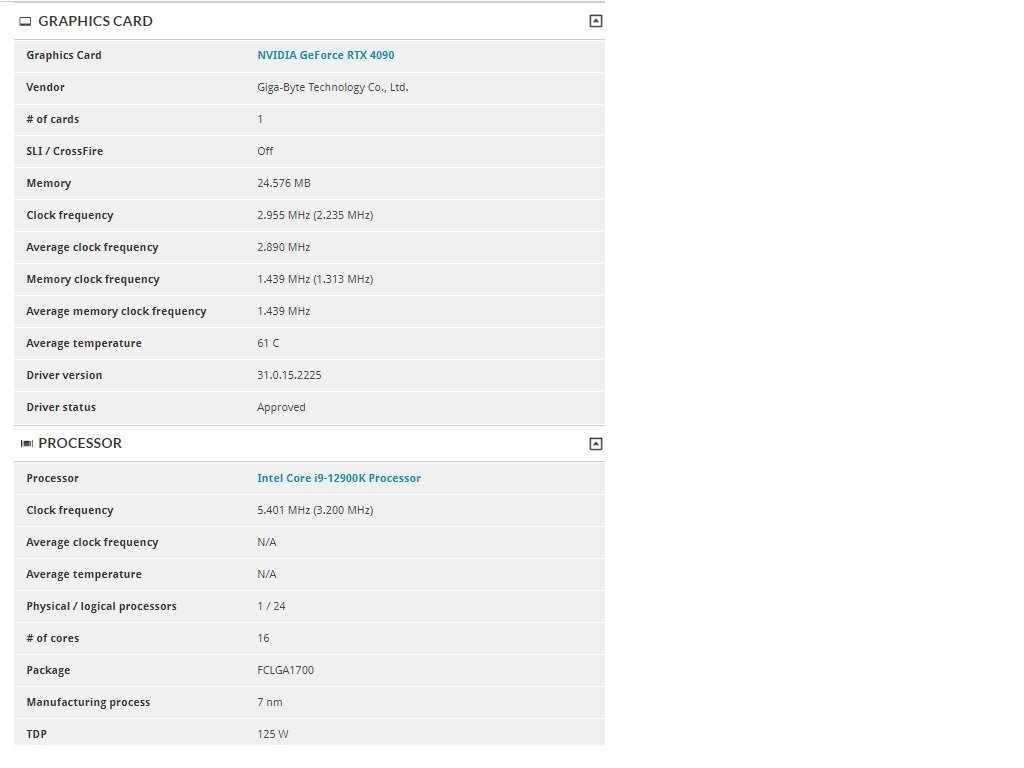
Task: Click the Physical / logical processors label
Action: coord(102,607)
